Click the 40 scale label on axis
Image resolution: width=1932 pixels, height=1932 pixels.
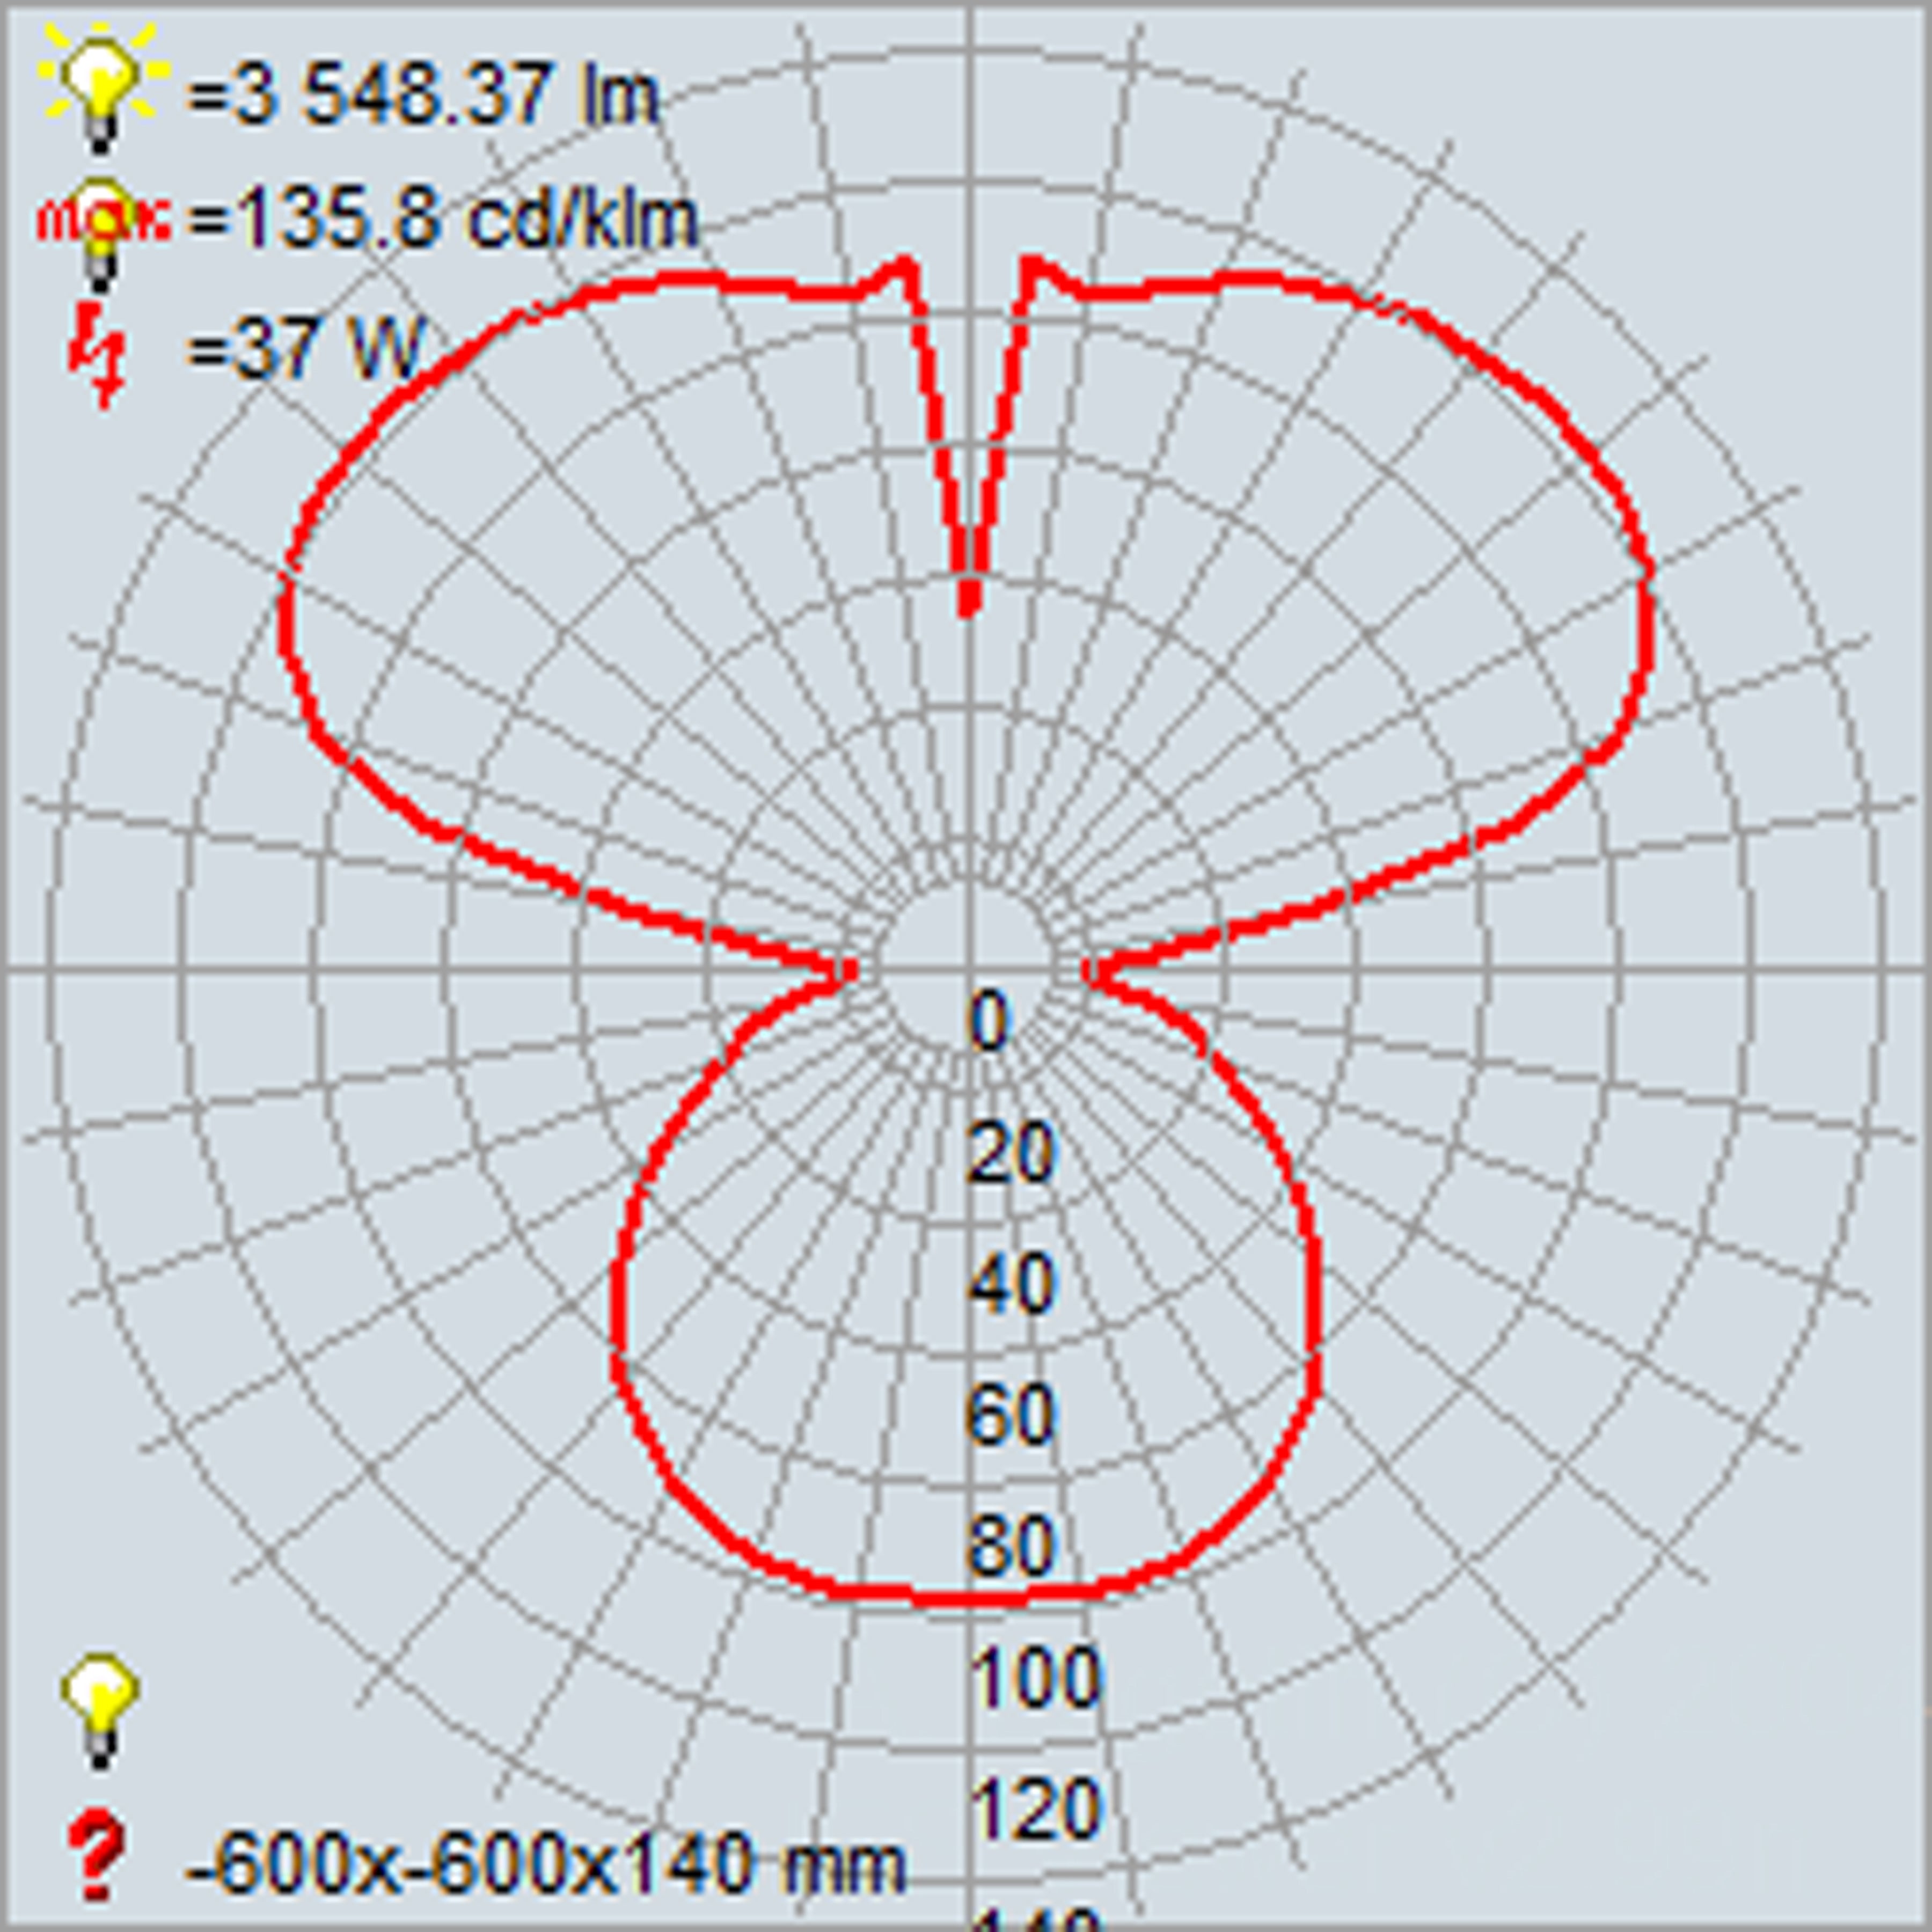click(x=1011, y=1283)
